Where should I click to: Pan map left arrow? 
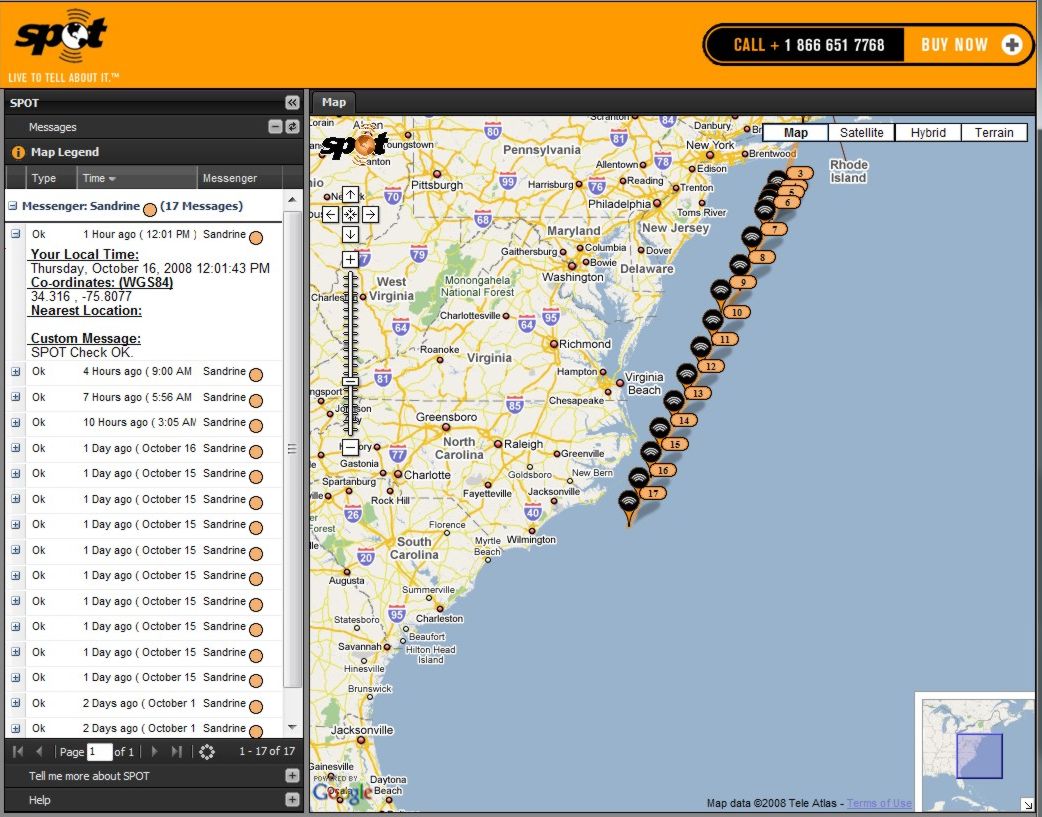coord(330,214)
